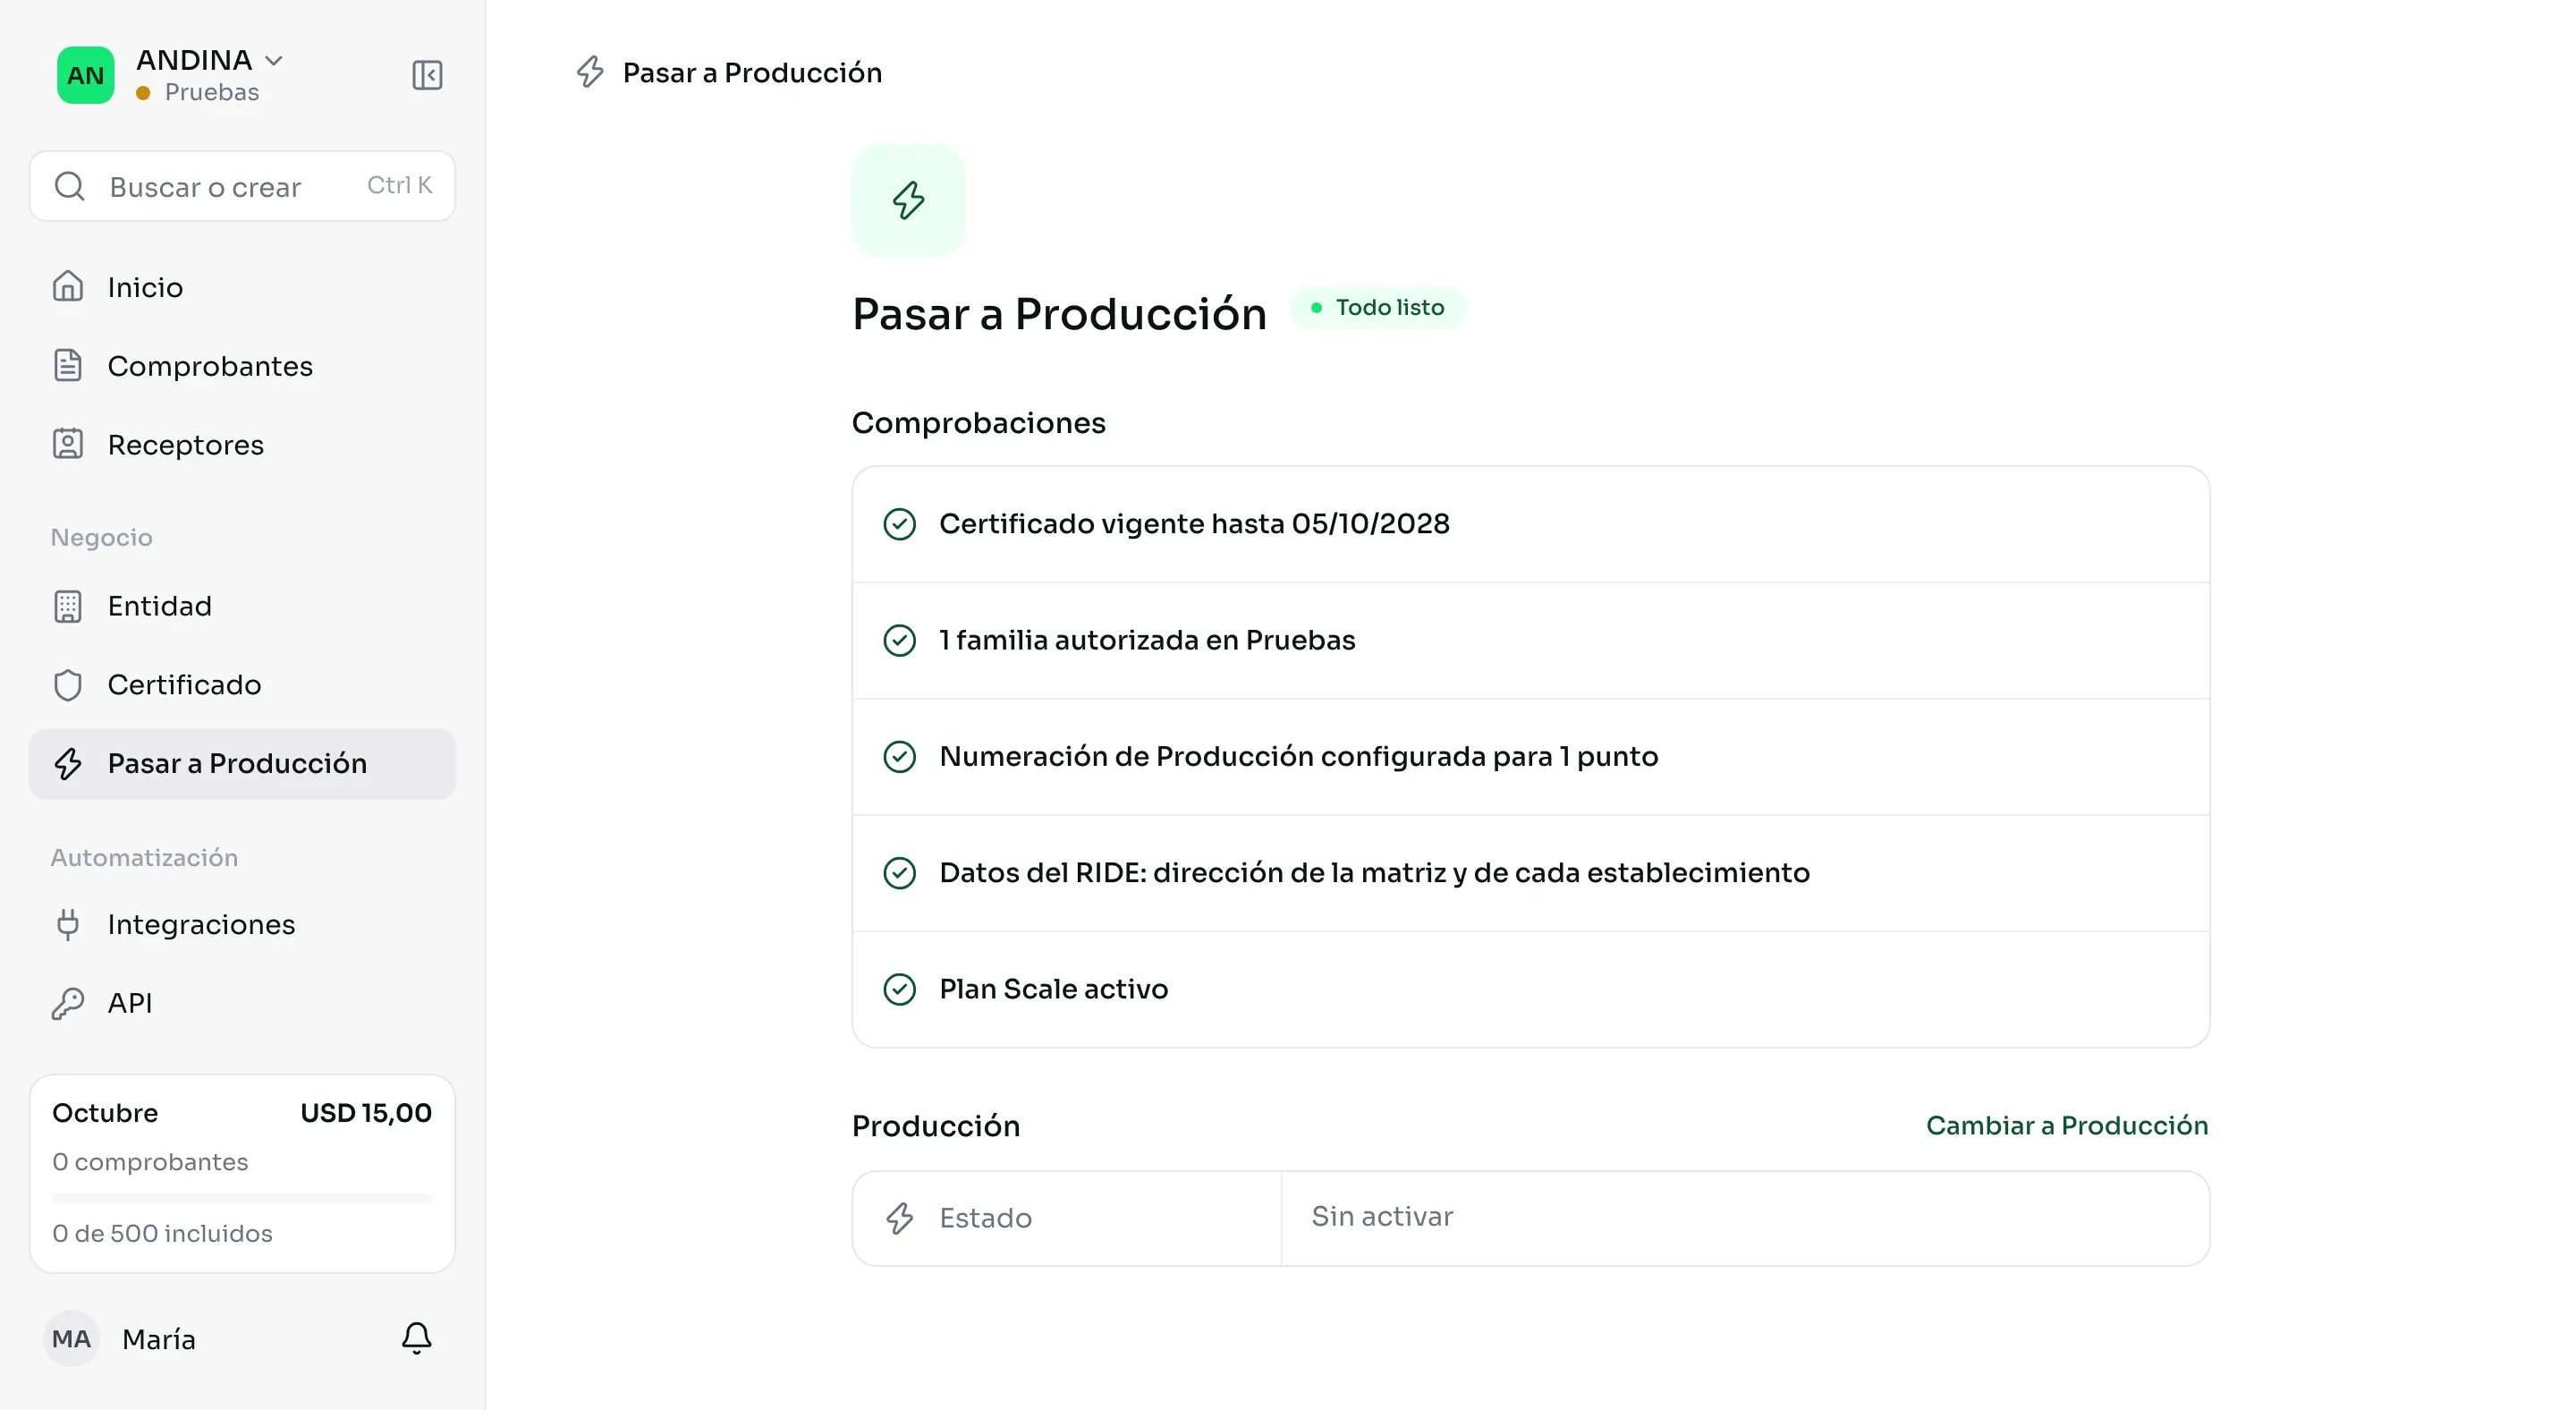Click the API key icon
The image size is (2576, 1410).
(x=68, y=1003)
